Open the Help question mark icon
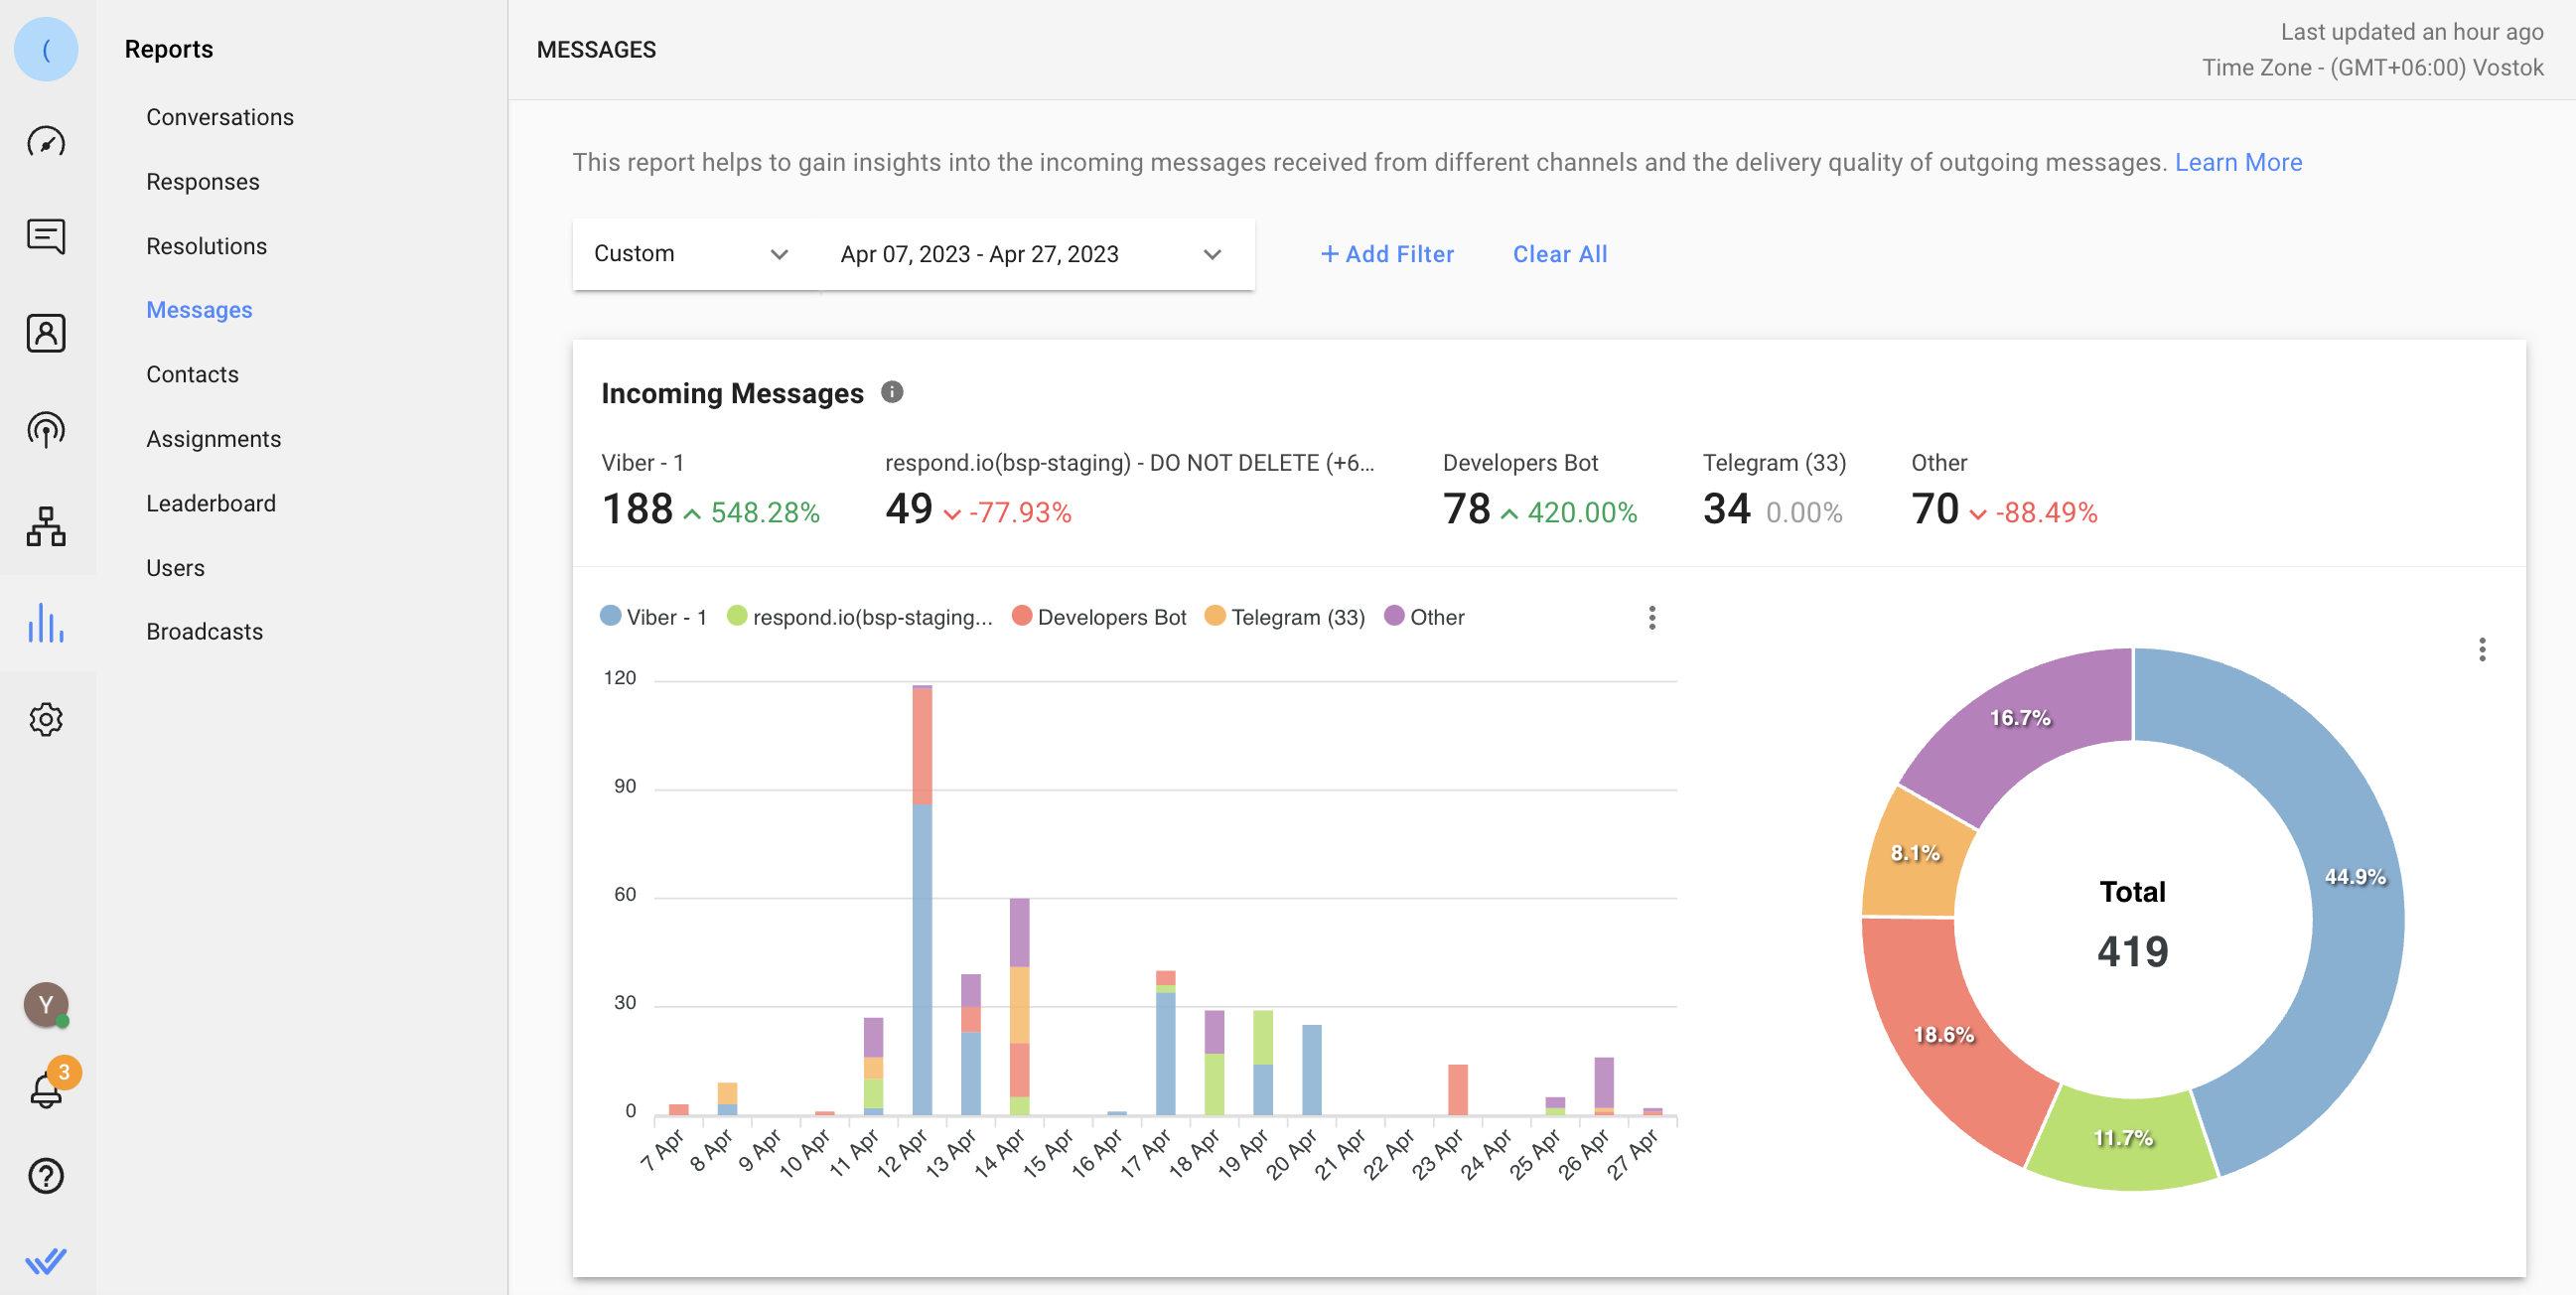Viewport: 2576px width, 1295px height. pyautogui.click(x=46, y=1176)
